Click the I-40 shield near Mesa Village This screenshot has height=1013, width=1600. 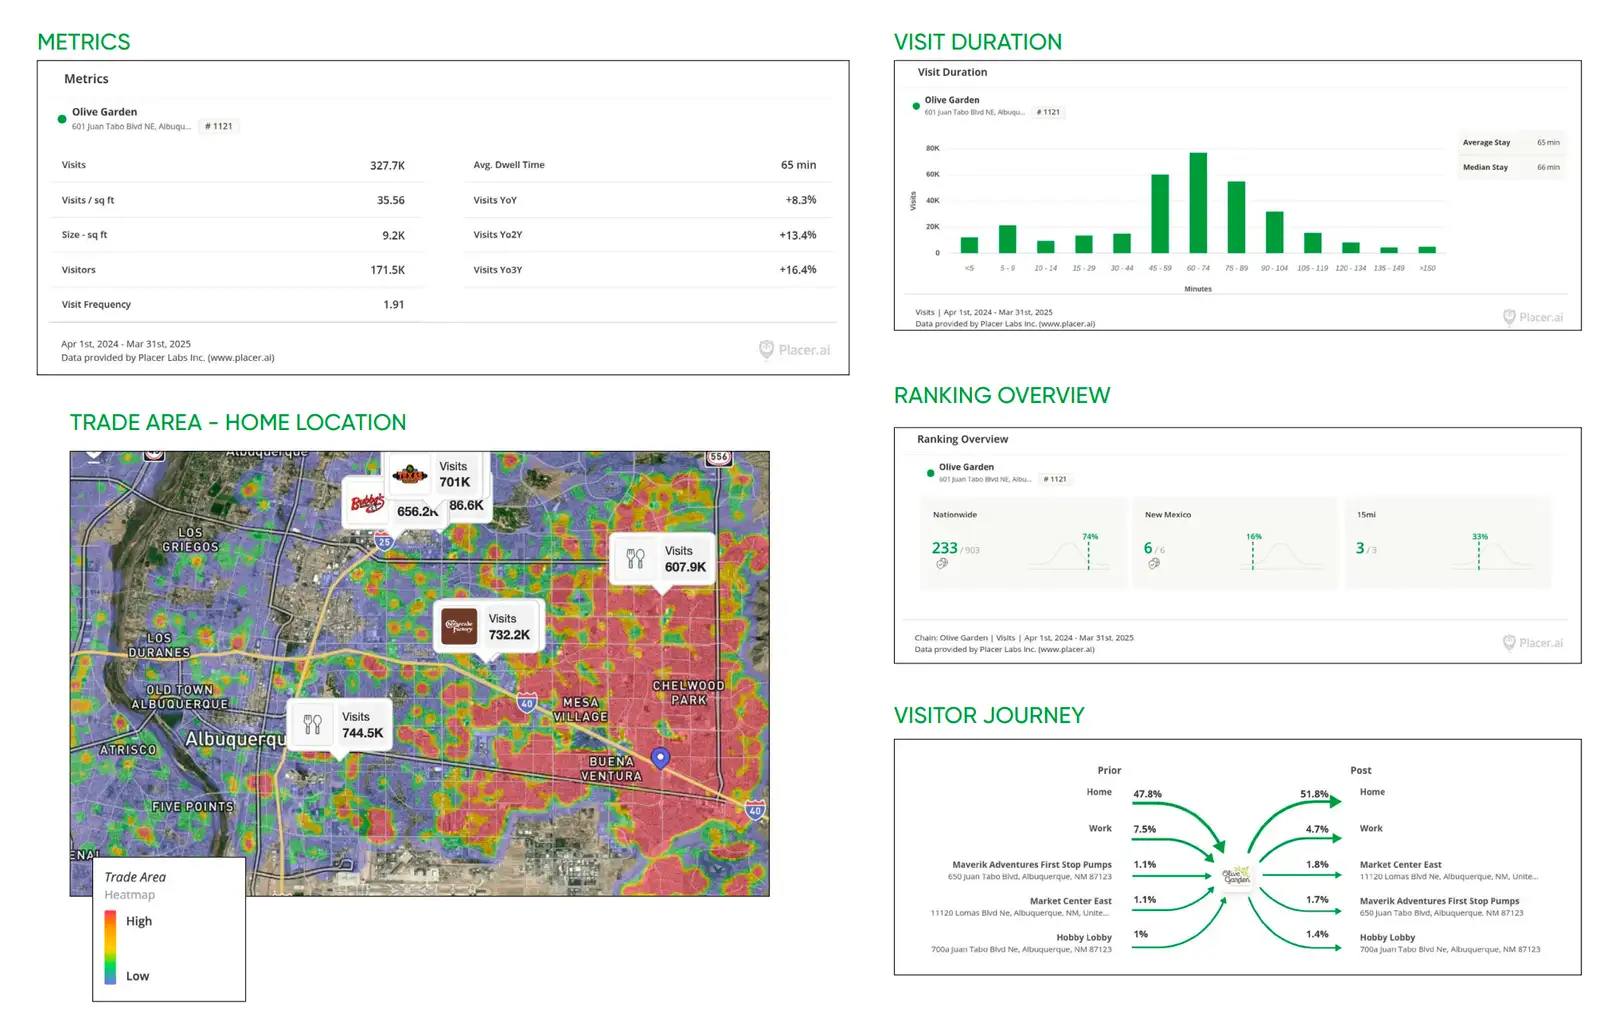click(526, 703)
